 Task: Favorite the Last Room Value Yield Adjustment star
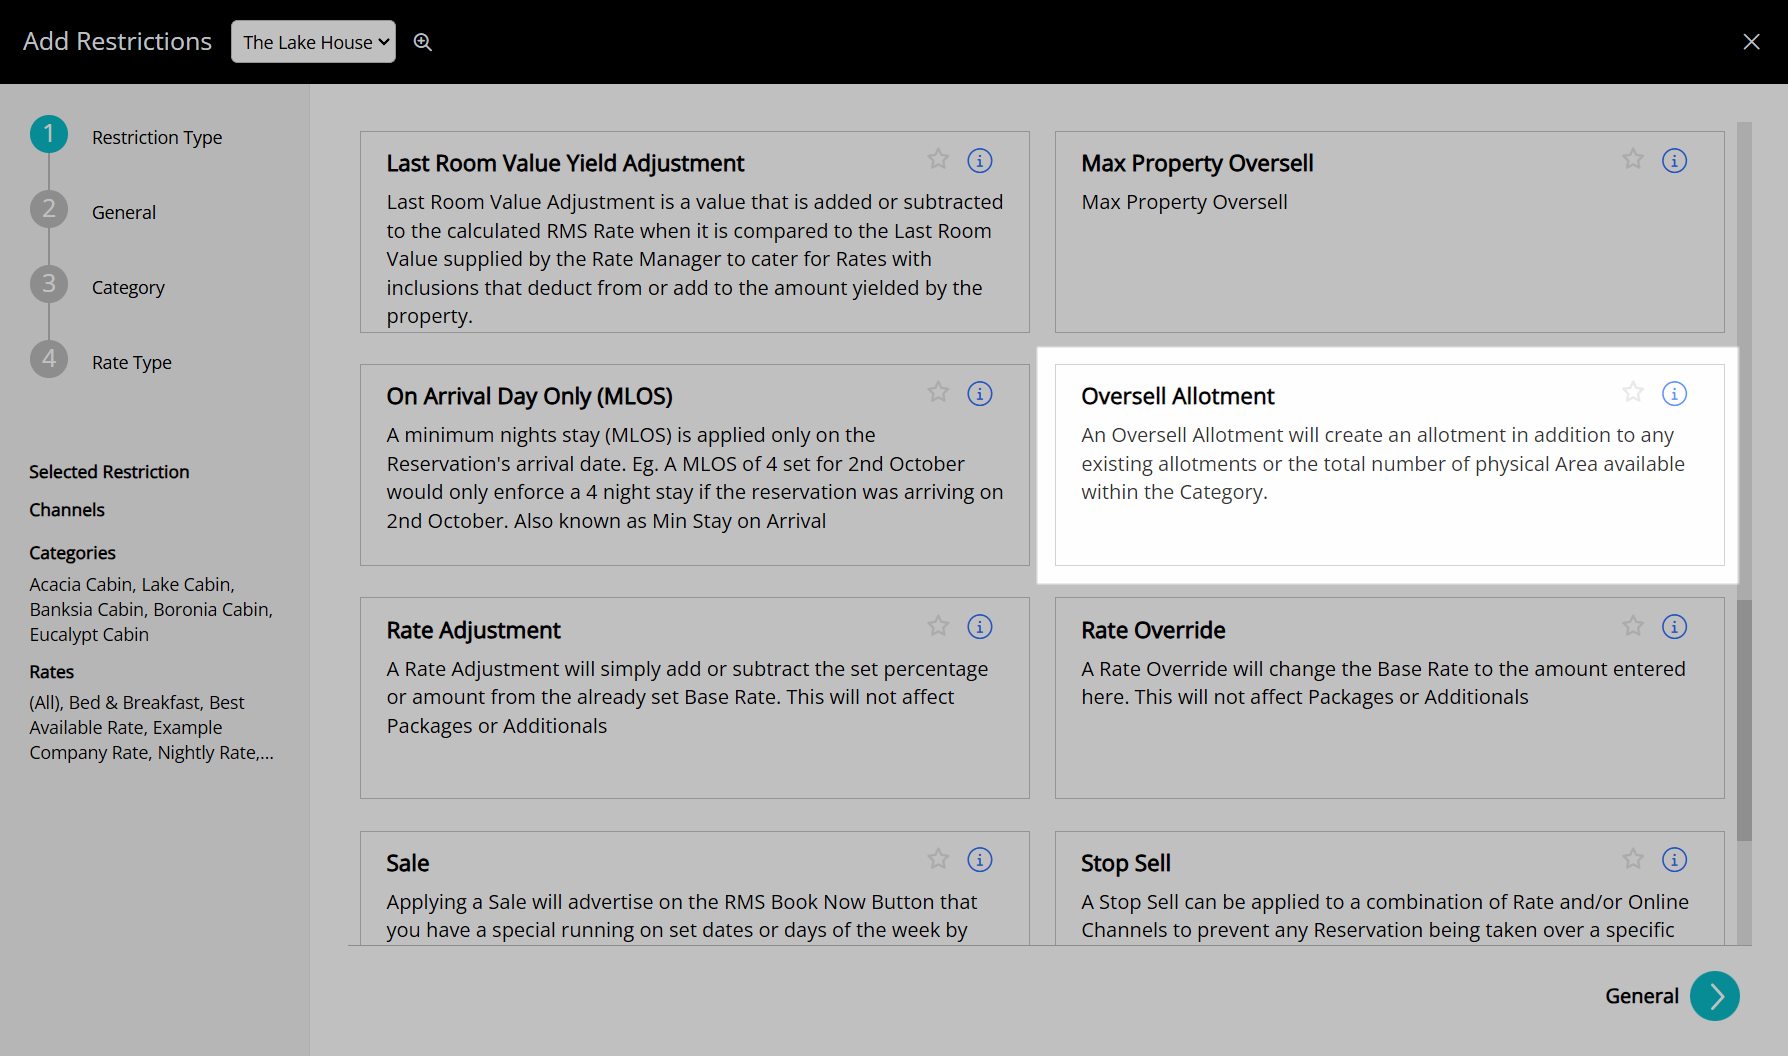(x=938, y=159)
